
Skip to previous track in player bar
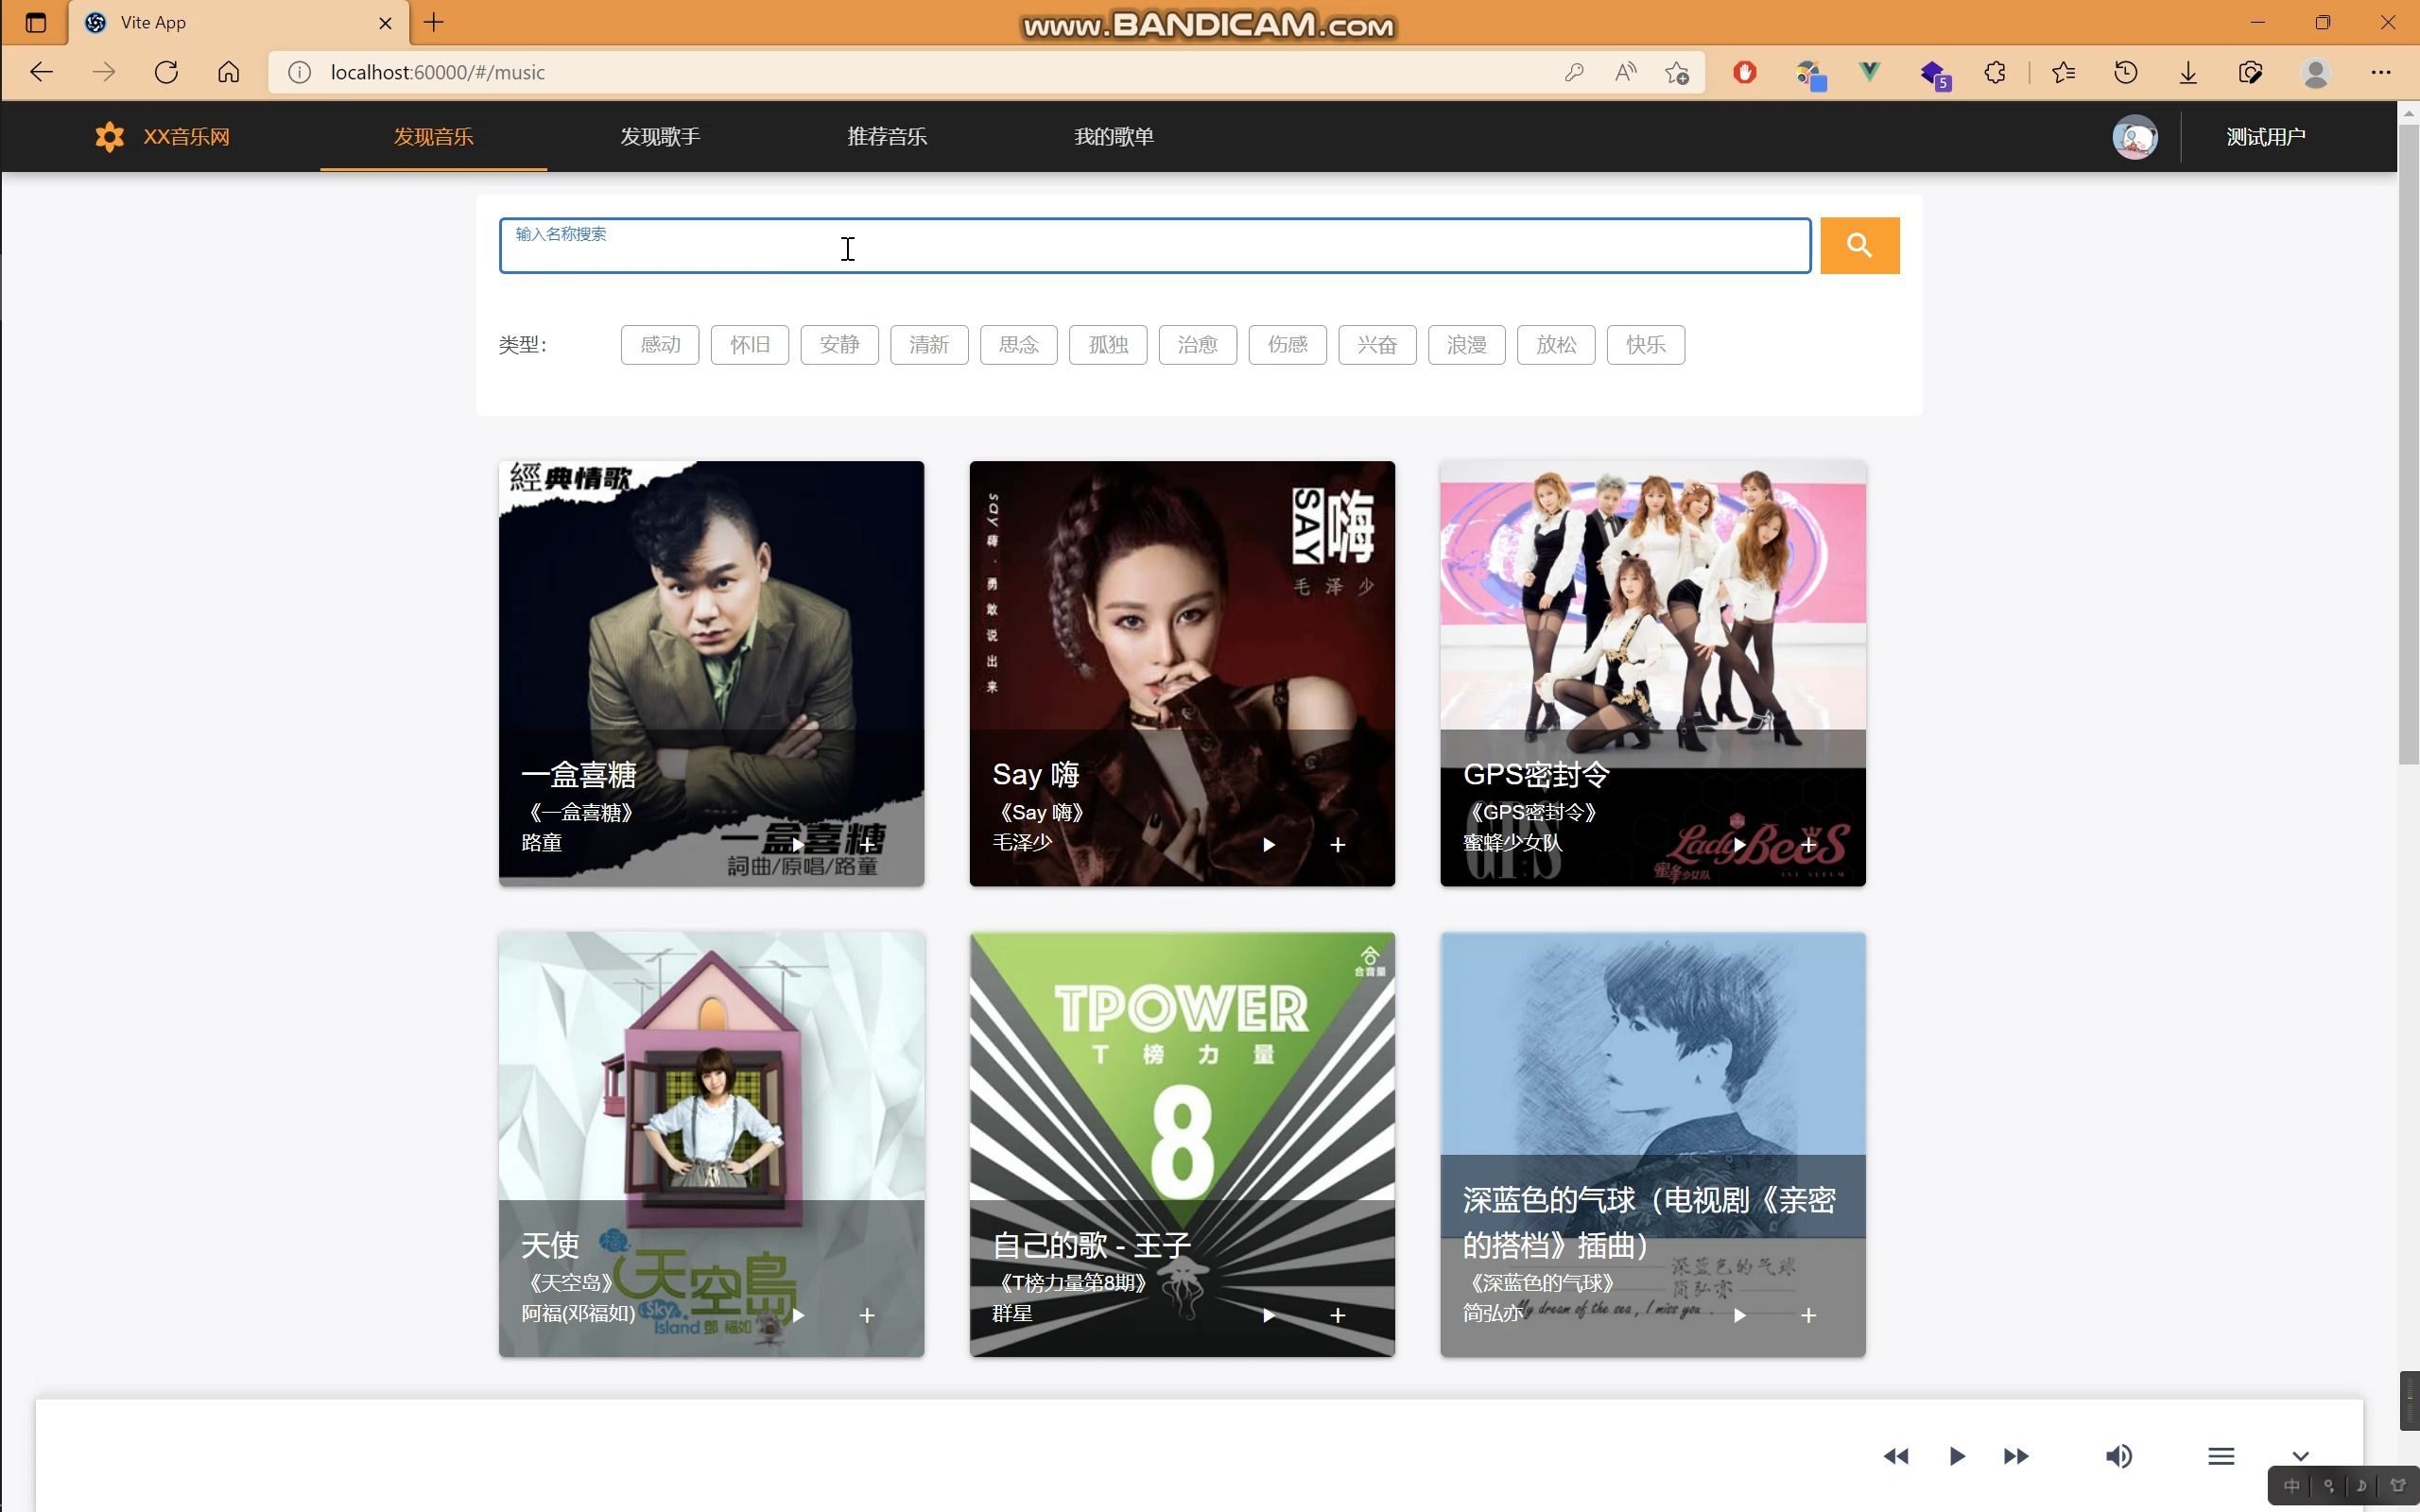pyautogui.click(x=1896, y=1456)
